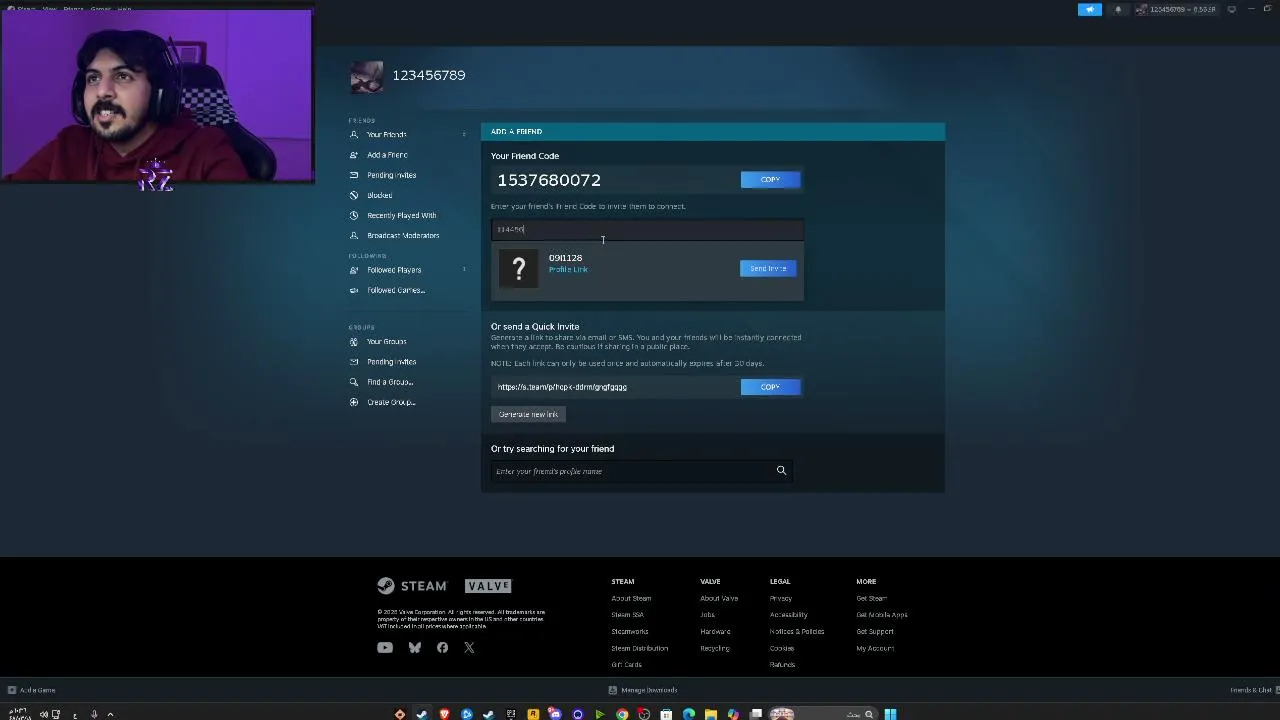Click the Windows Start button

pyautogui.click(x=890, y=714)
